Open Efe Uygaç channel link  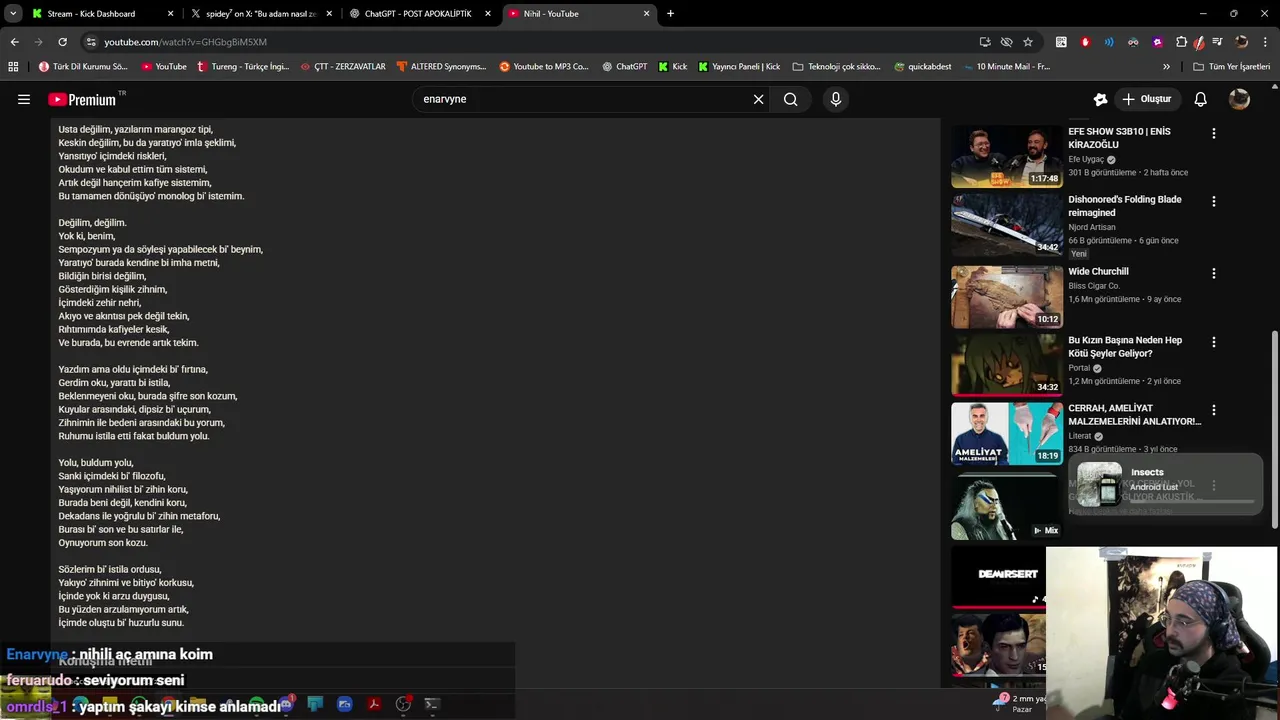point(1086,159)
